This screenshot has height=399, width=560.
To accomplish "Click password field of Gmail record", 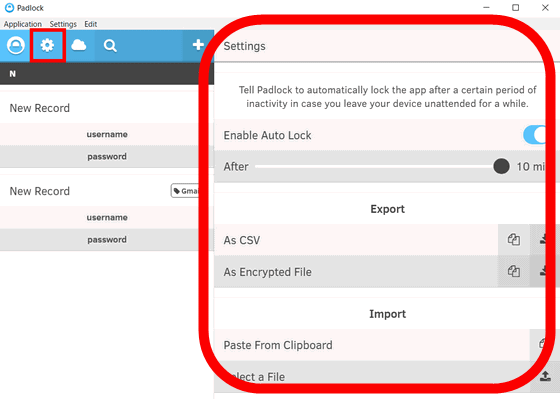I will [107, 240].
